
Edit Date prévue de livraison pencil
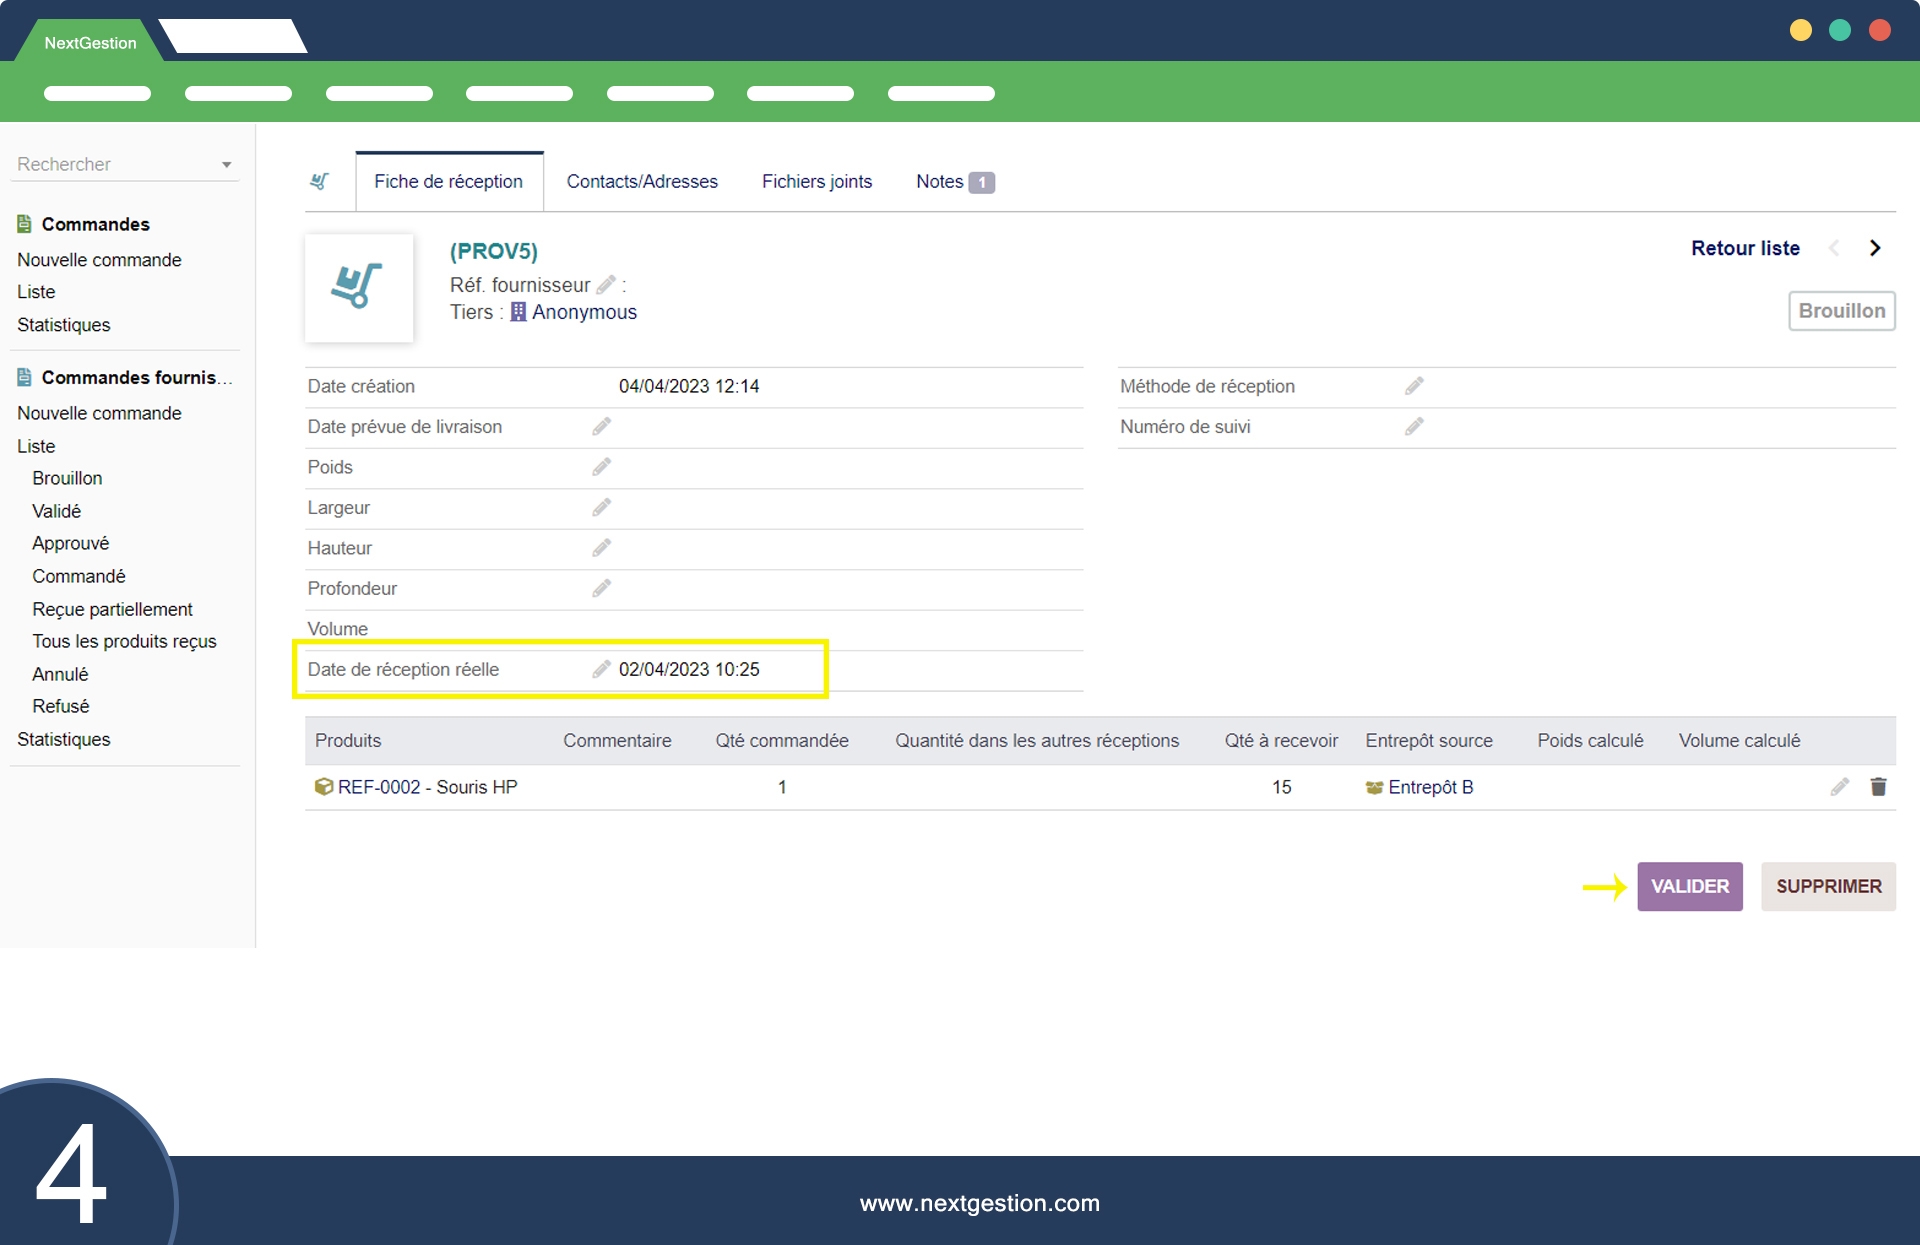[x=601, y=427]
